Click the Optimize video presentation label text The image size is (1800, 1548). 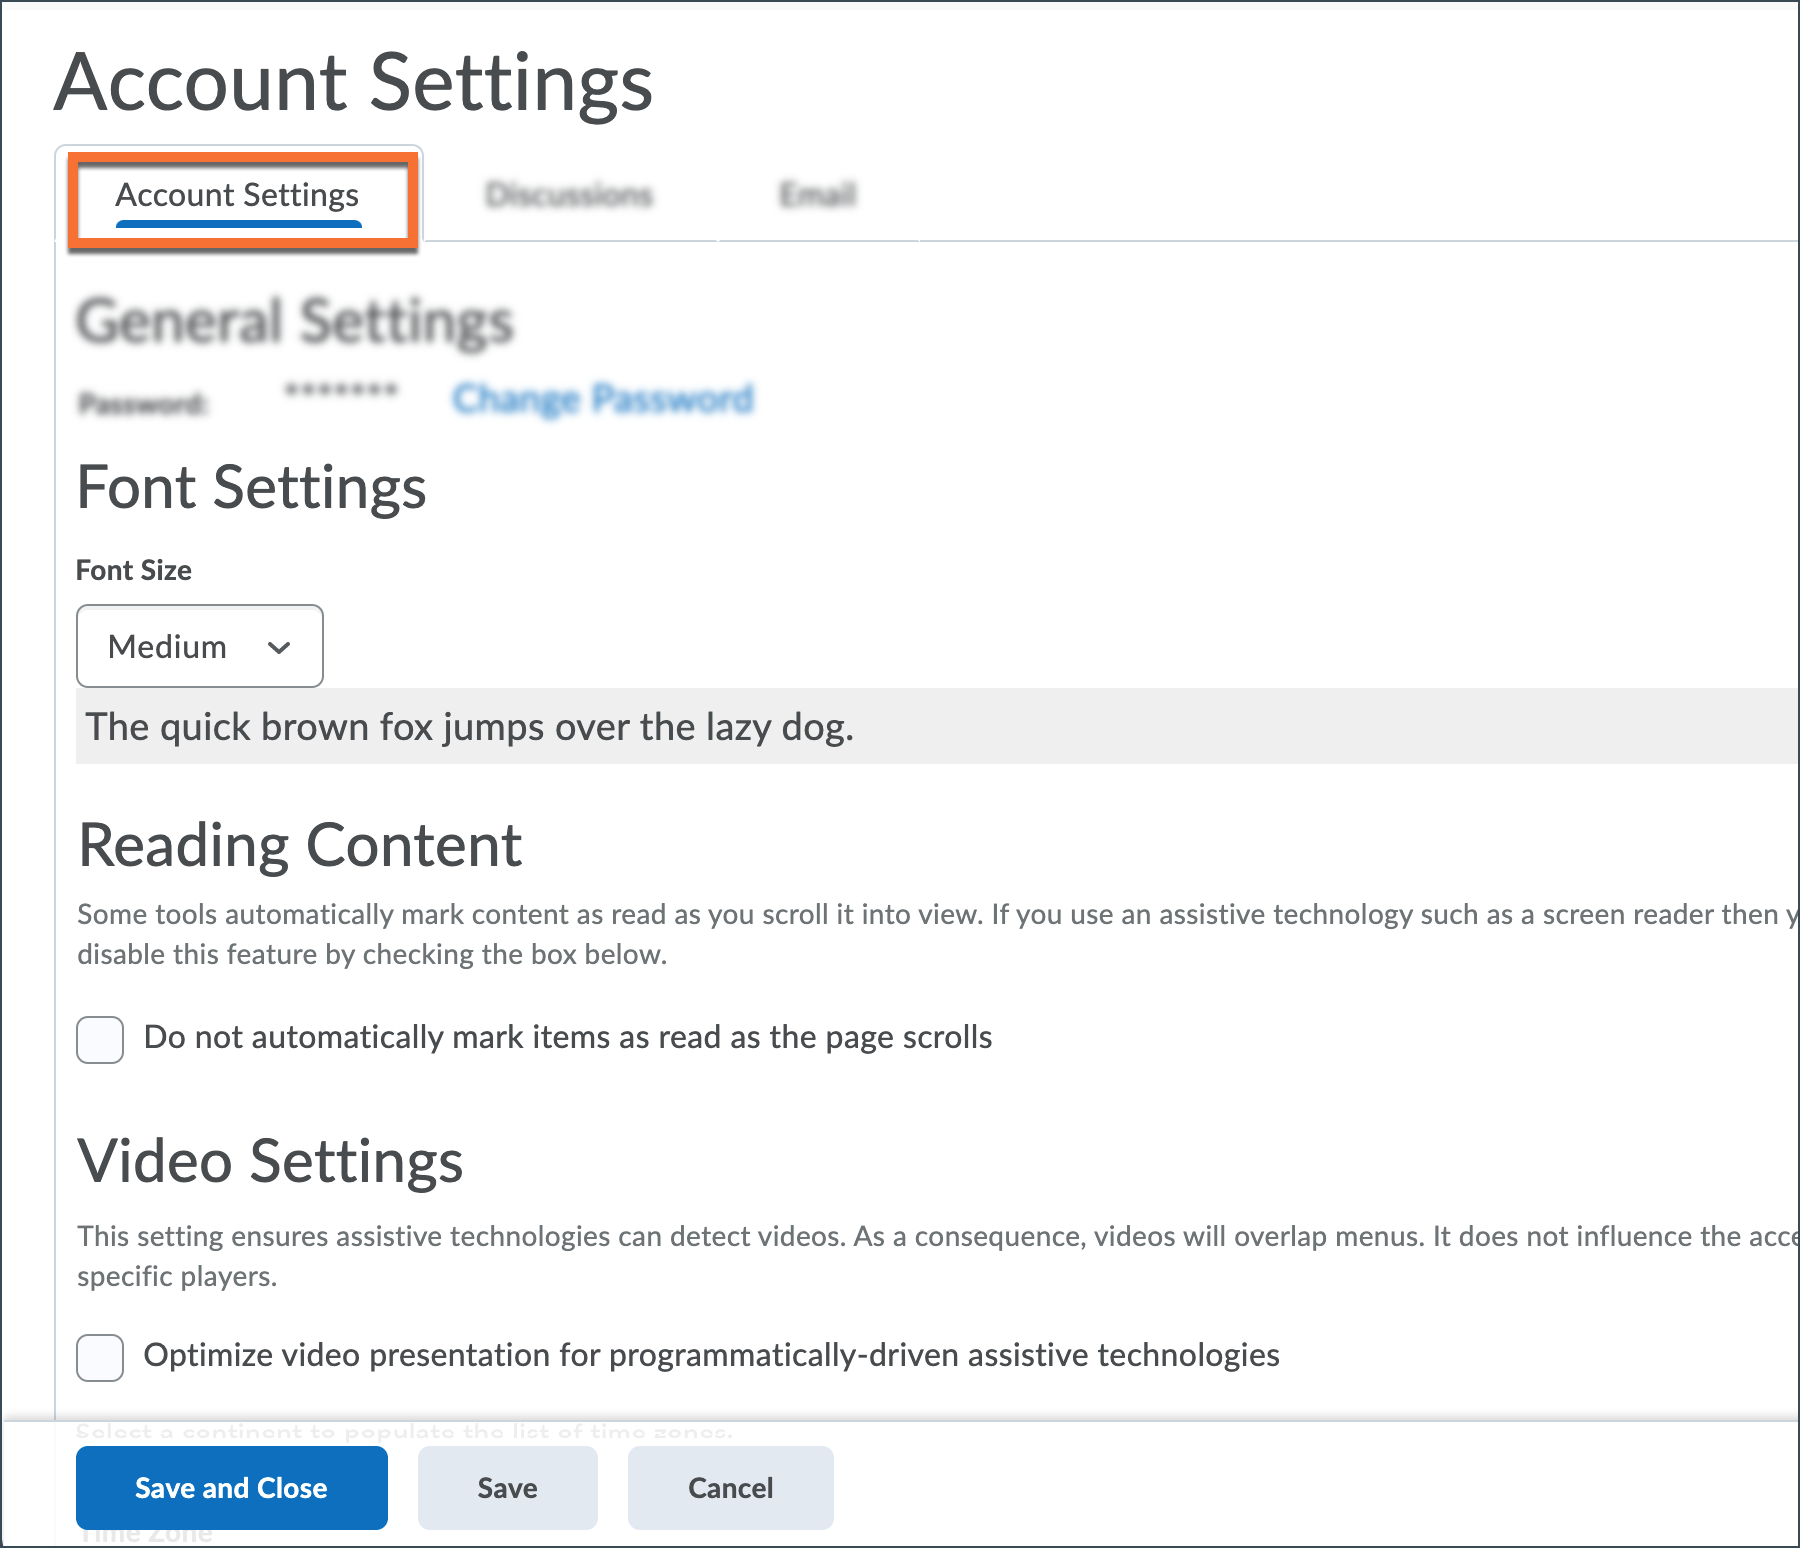coord(711,1355)
